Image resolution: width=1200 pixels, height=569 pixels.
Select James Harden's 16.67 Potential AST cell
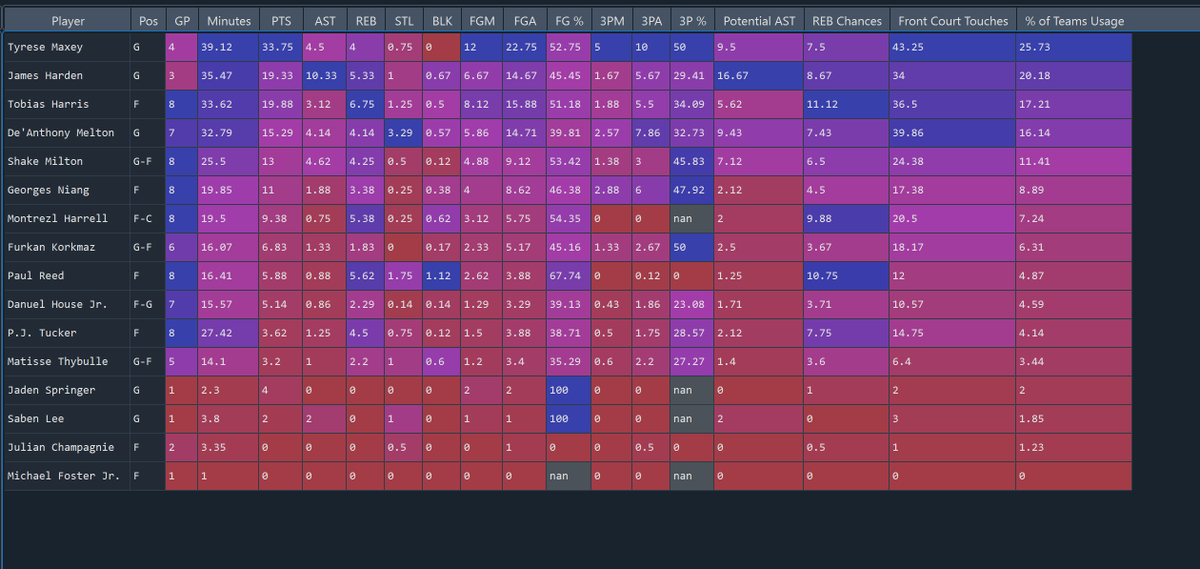click(x=759, y=76)
